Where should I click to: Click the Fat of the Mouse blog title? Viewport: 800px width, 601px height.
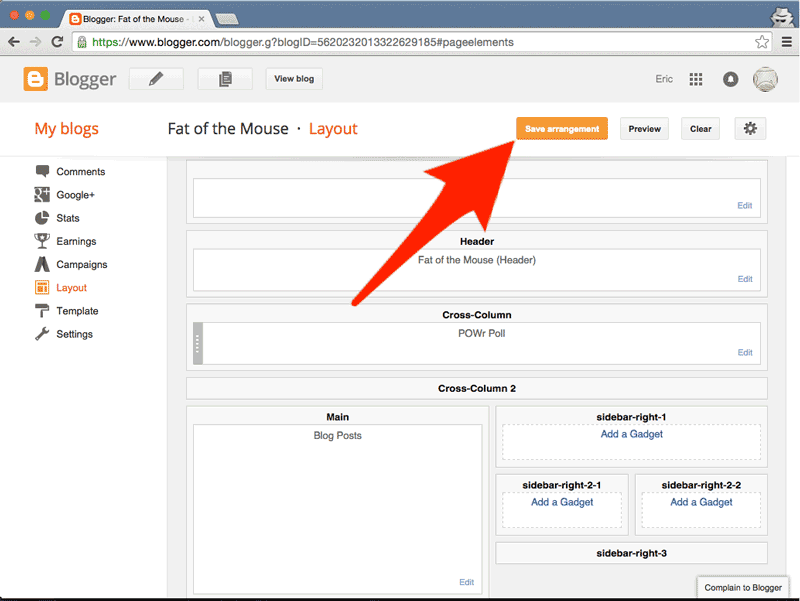228,129
